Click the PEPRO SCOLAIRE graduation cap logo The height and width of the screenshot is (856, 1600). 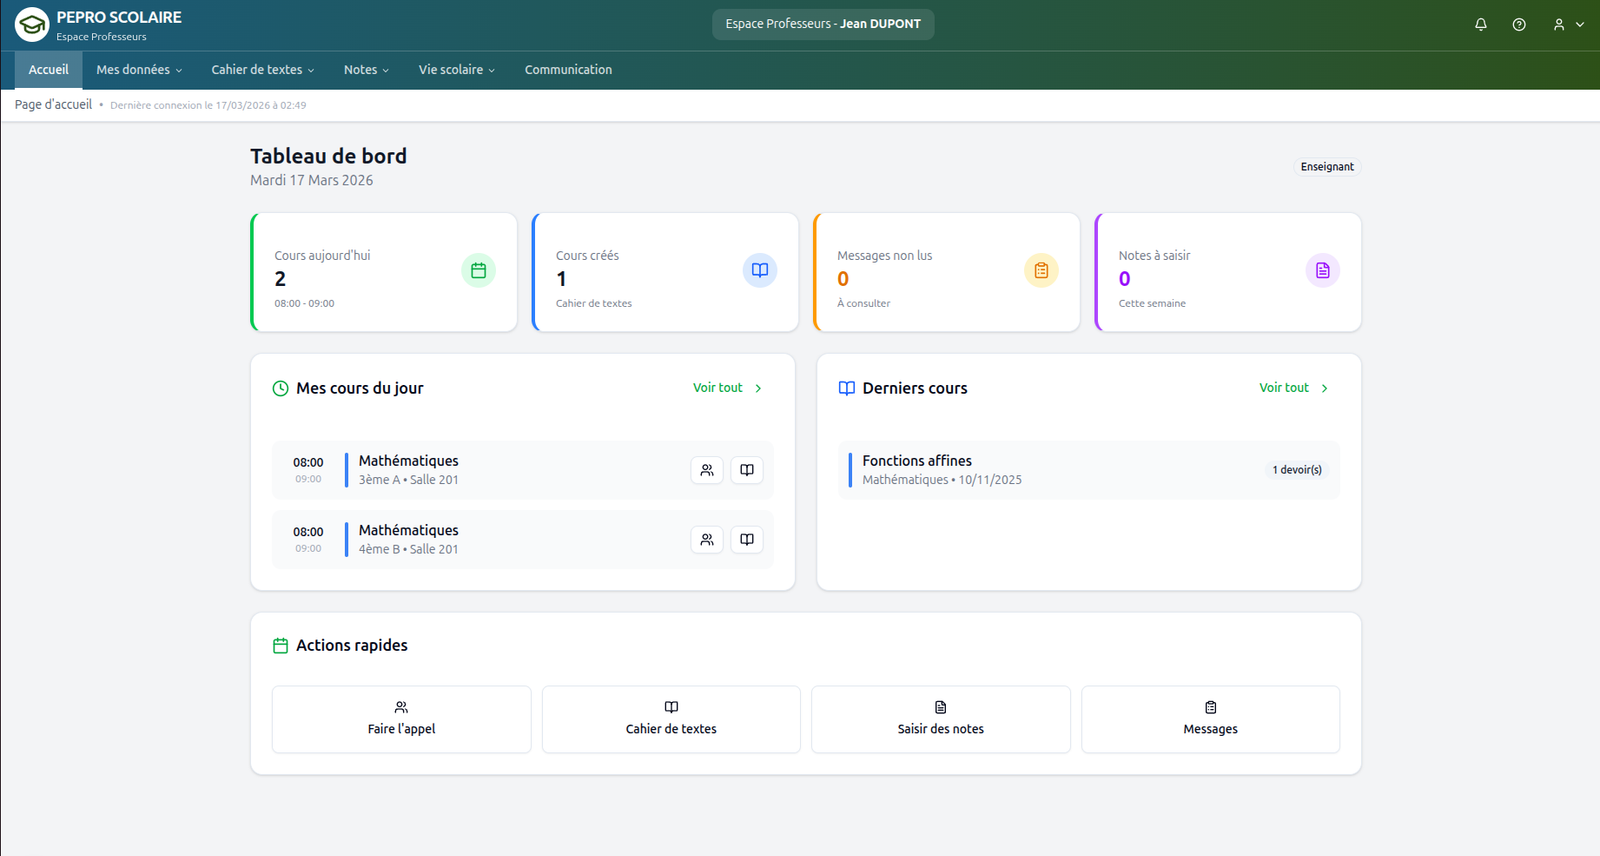[x=32, y=25]
